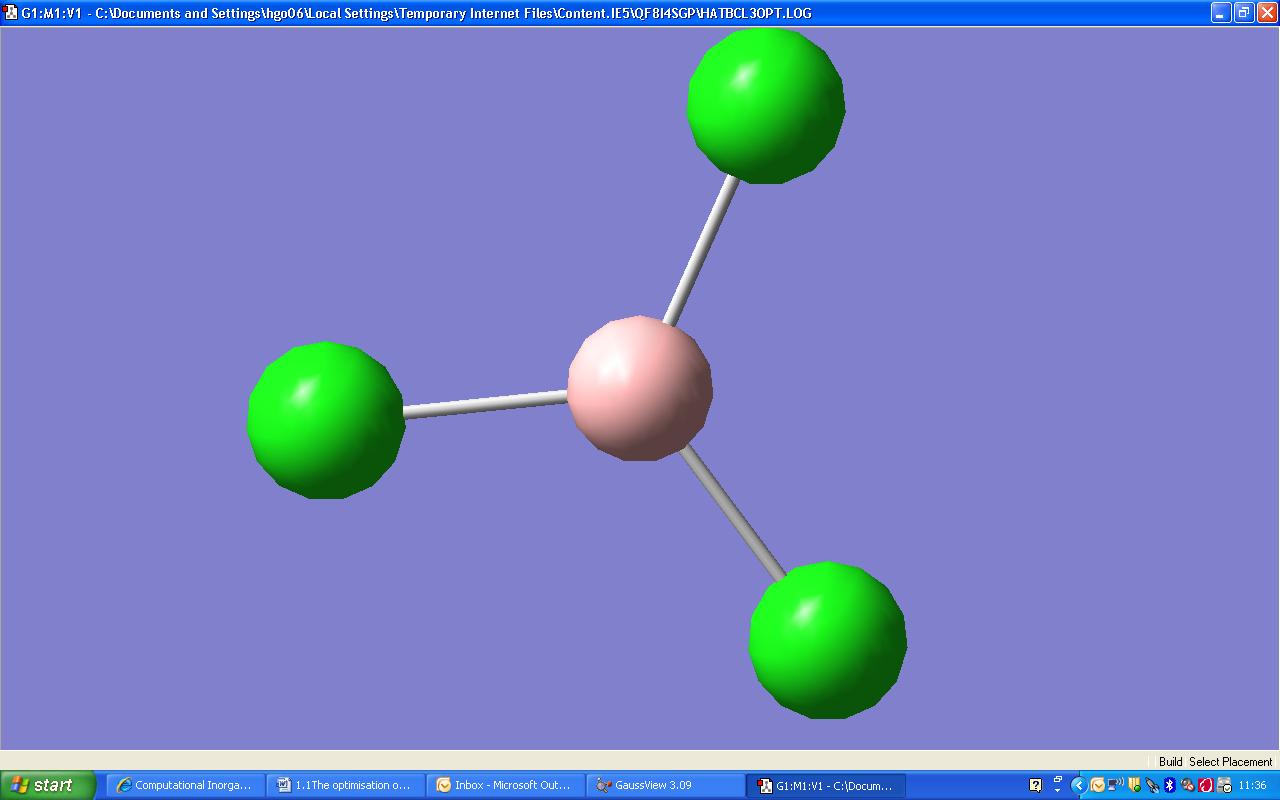Click the bond to the top chlorine
The image size is (1280, 800).
tap(702, 250)
